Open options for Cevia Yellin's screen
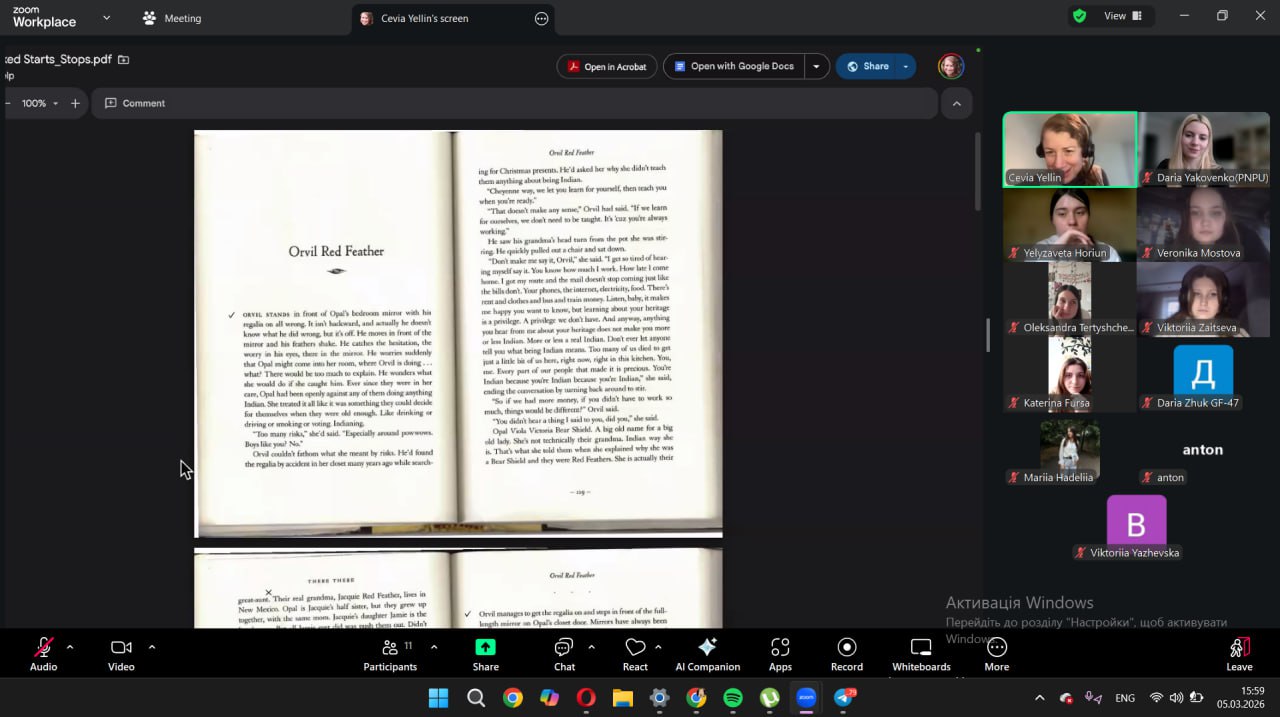Viewport: 1280px width, 717px height. pos(541,18)
